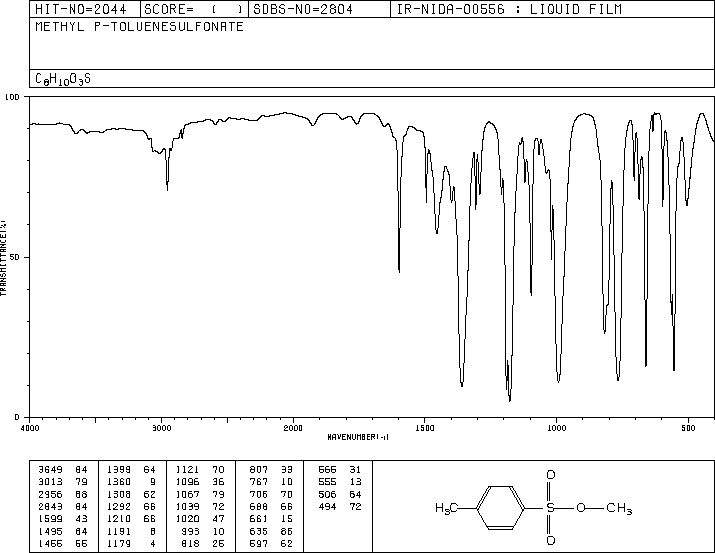Select the 1495 peak table row

coord(63,532)
